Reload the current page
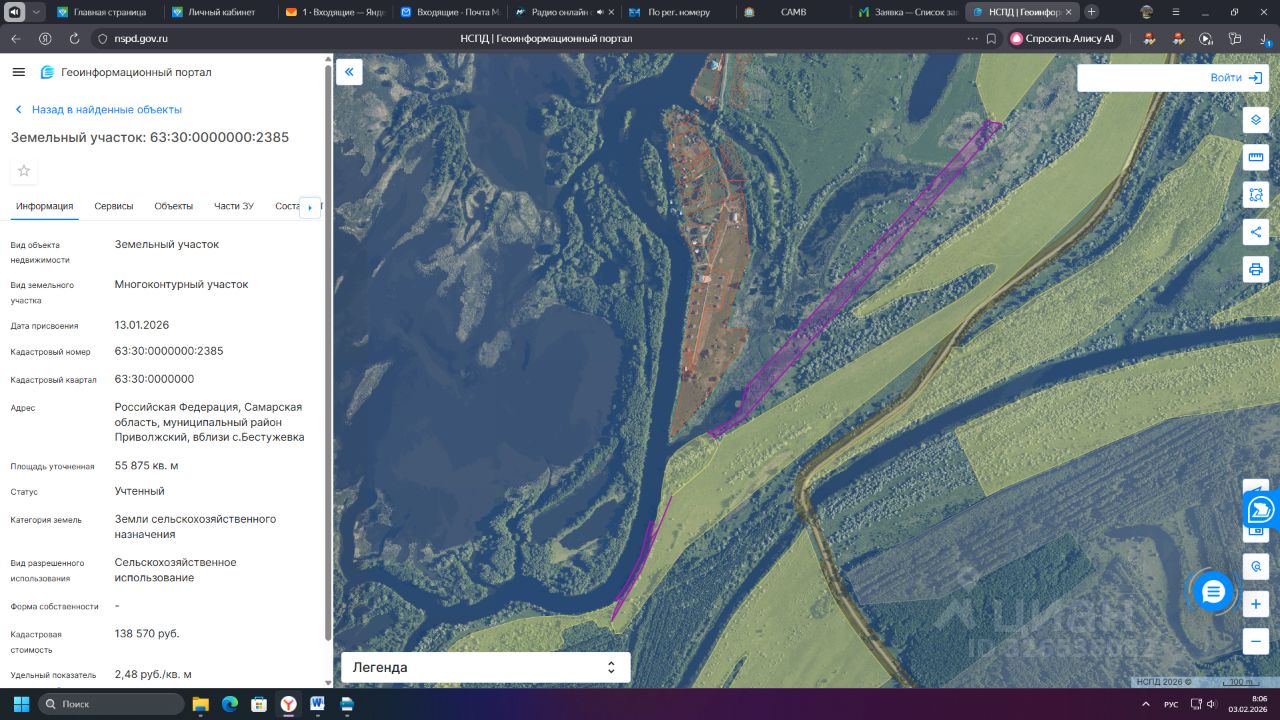Image resolution: width=1280 pixels, height=720 pixels. [x=74, y=38]
